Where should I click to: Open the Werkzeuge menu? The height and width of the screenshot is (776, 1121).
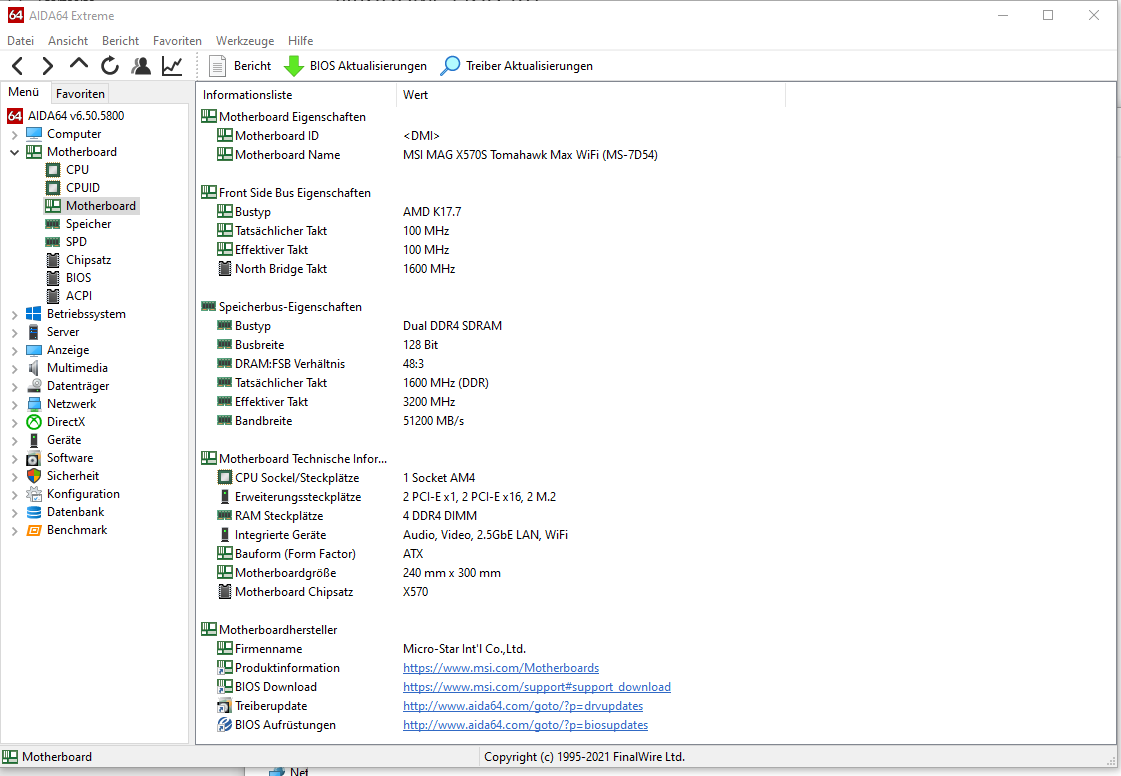245,41
